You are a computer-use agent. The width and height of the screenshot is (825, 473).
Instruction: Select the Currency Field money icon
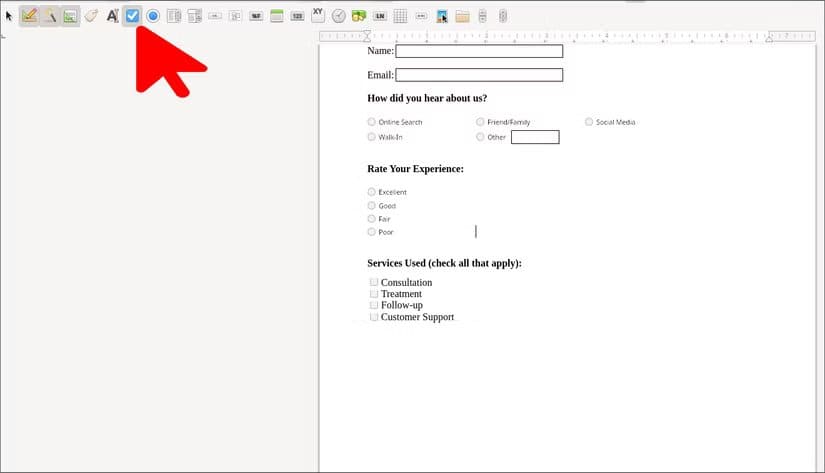pos(359,16)
